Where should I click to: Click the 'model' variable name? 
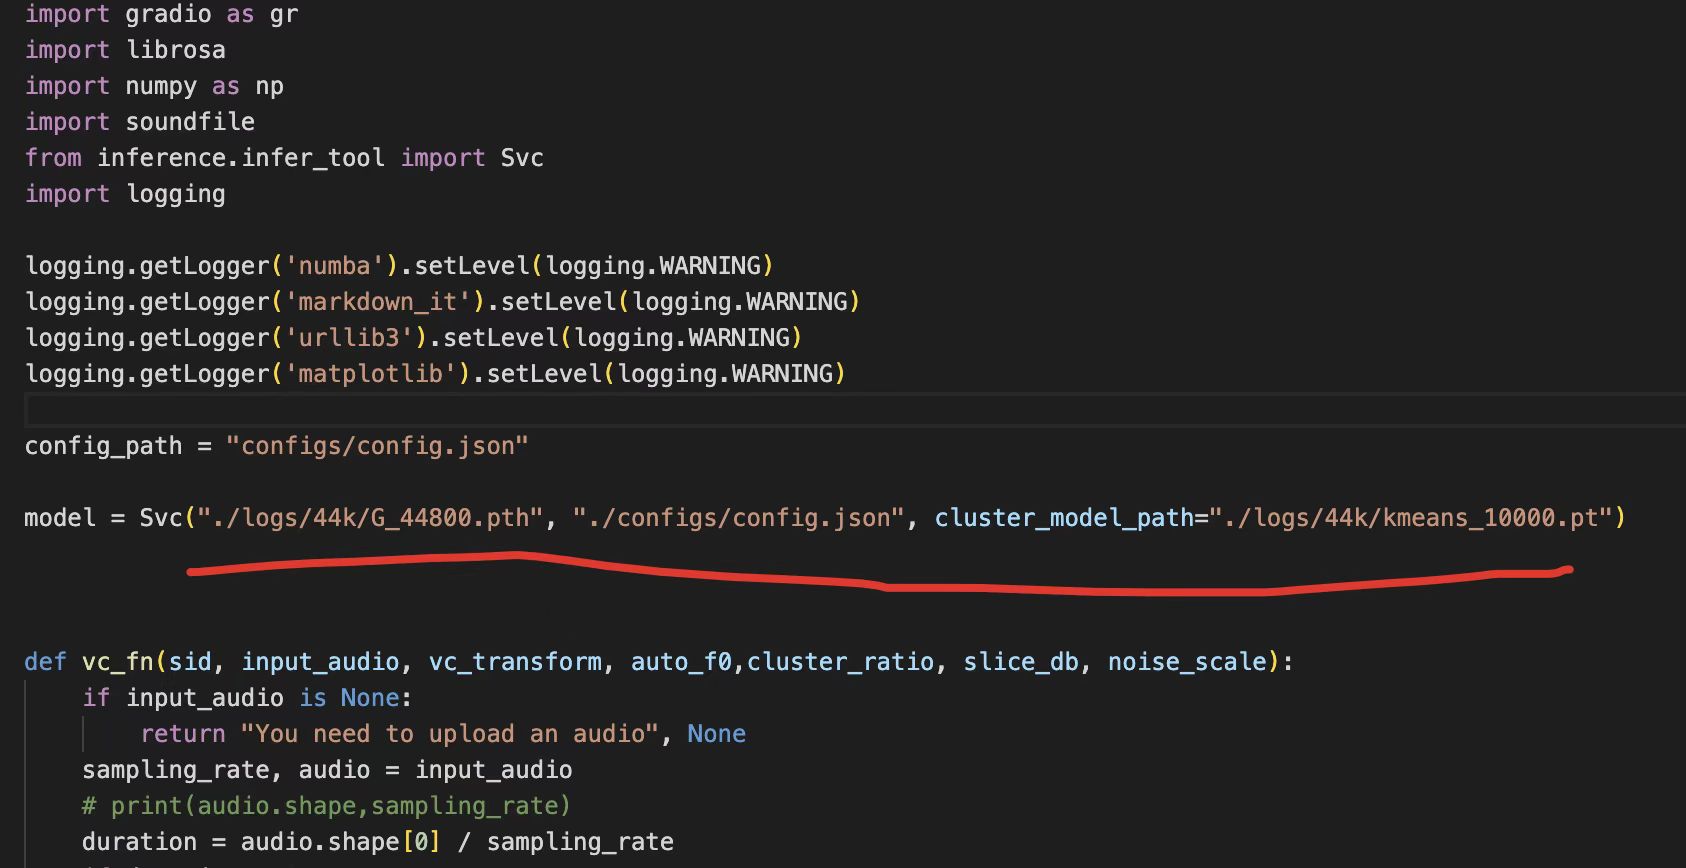click(60, 518)
